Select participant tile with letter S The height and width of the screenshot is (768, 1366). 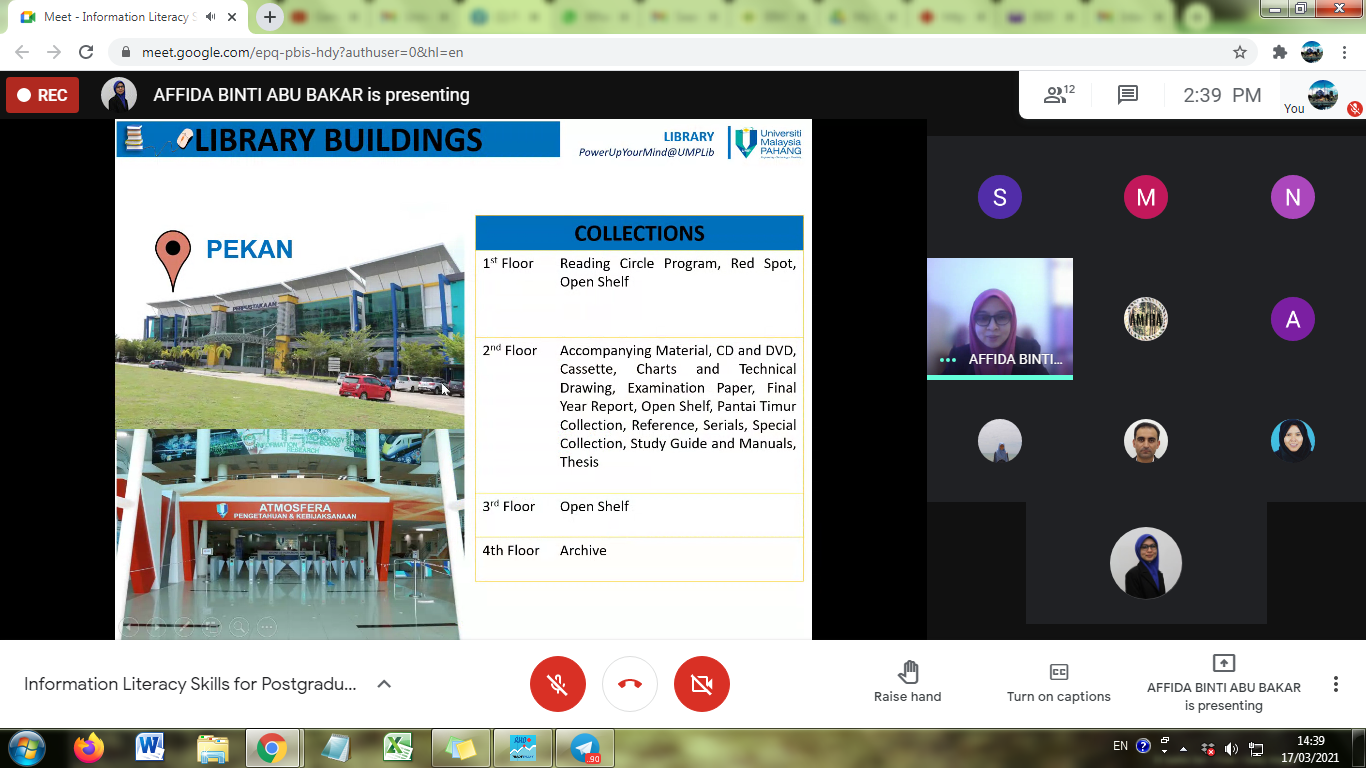(1000, 197)
